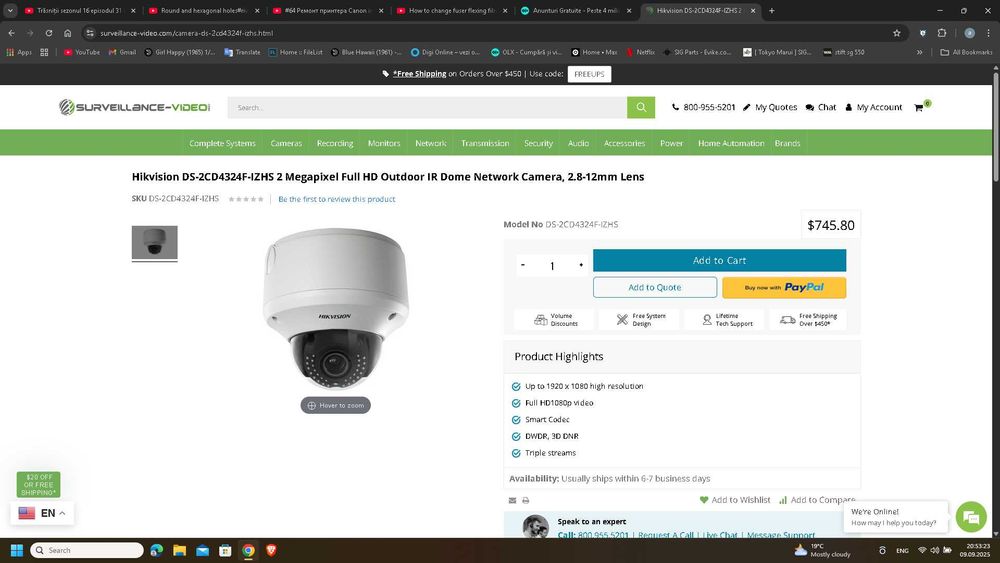
Task: Click the email product envelope icon
Action: pos(512,501)
